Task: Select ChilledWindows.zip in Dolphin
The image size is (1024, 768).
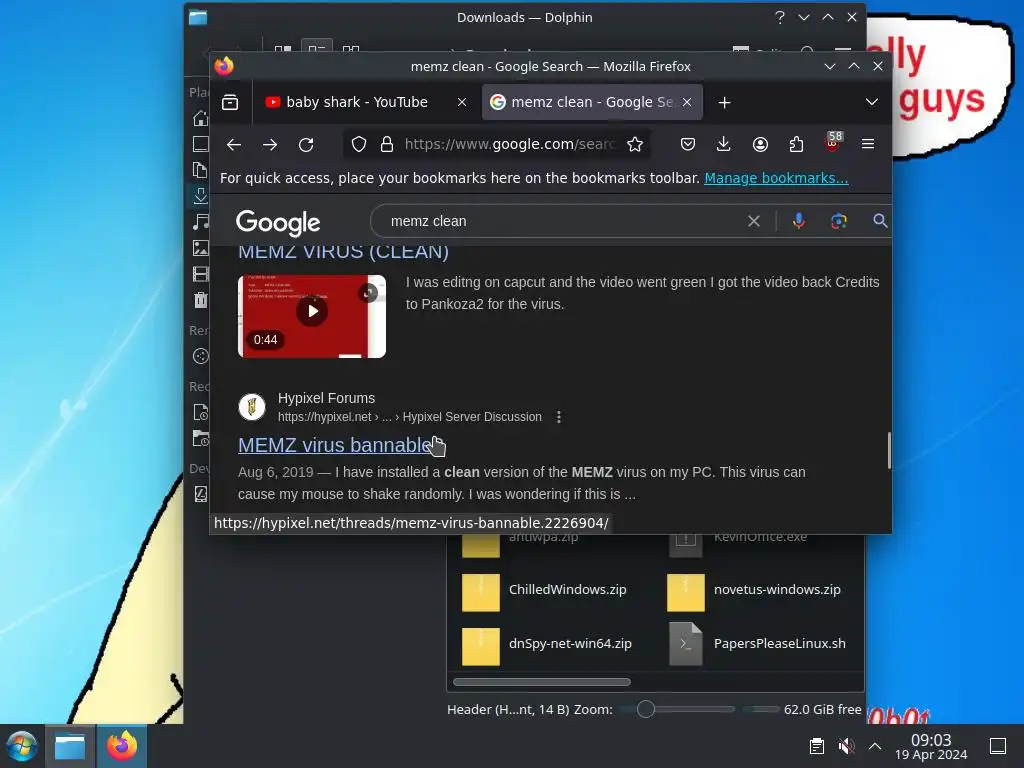Action: click(x=545, y=591)
